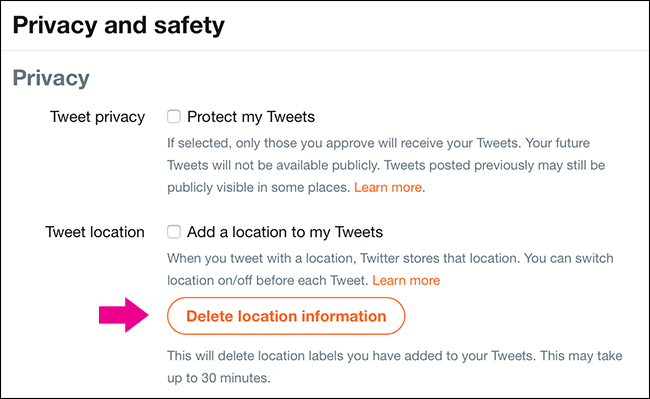This screenshot has height=399, width=650.
Task: Open Learn more link about protected Tweets
Action: [388, 187]
